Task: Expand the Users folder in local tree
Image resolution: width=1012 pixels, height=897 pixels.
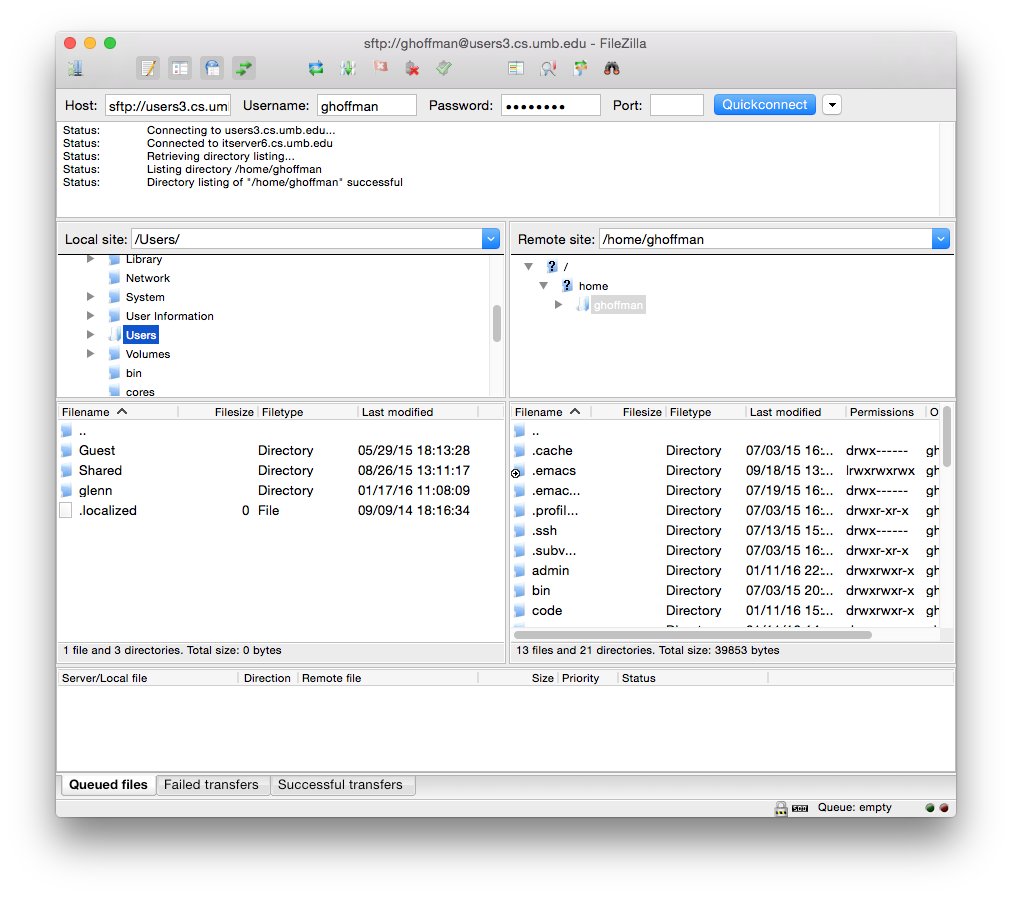Action: (90, 335)
